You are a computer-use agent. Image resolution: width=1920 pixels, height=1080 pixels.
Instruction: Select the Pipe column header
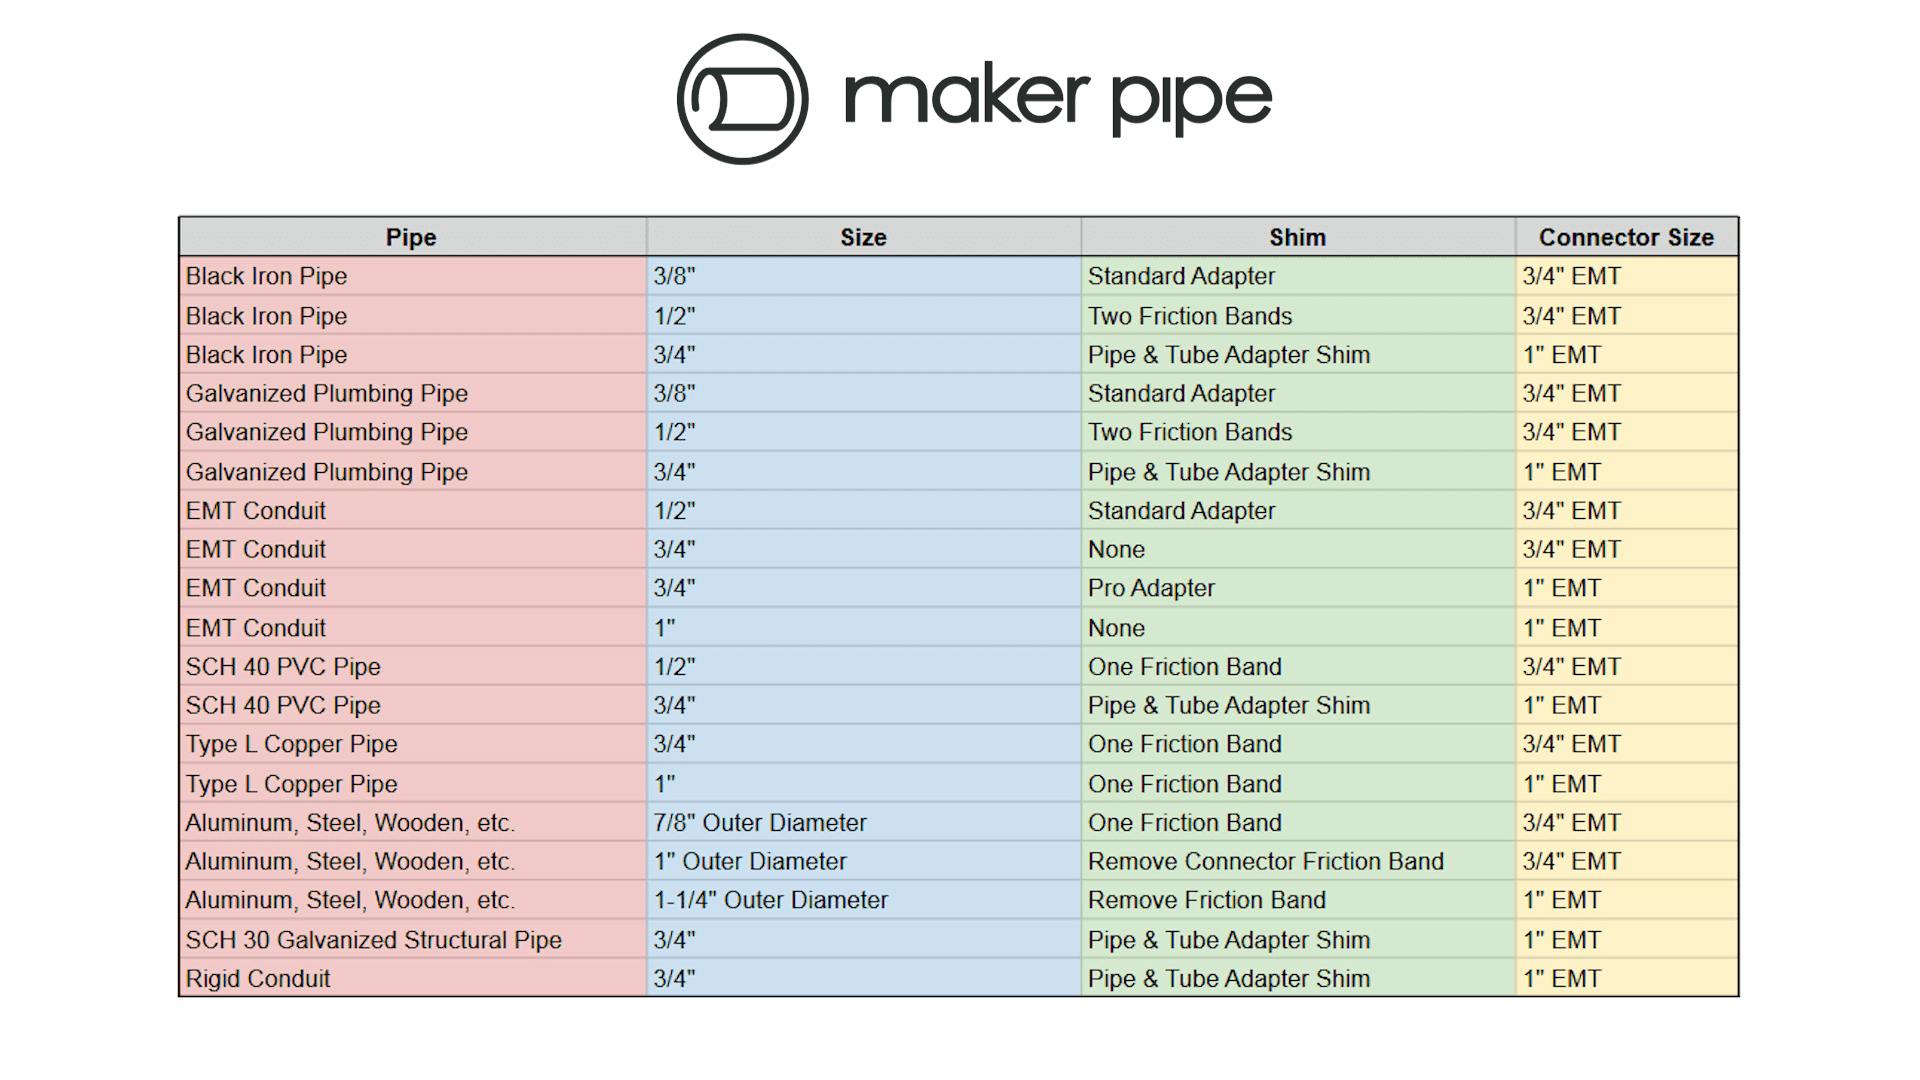[412, 237]
